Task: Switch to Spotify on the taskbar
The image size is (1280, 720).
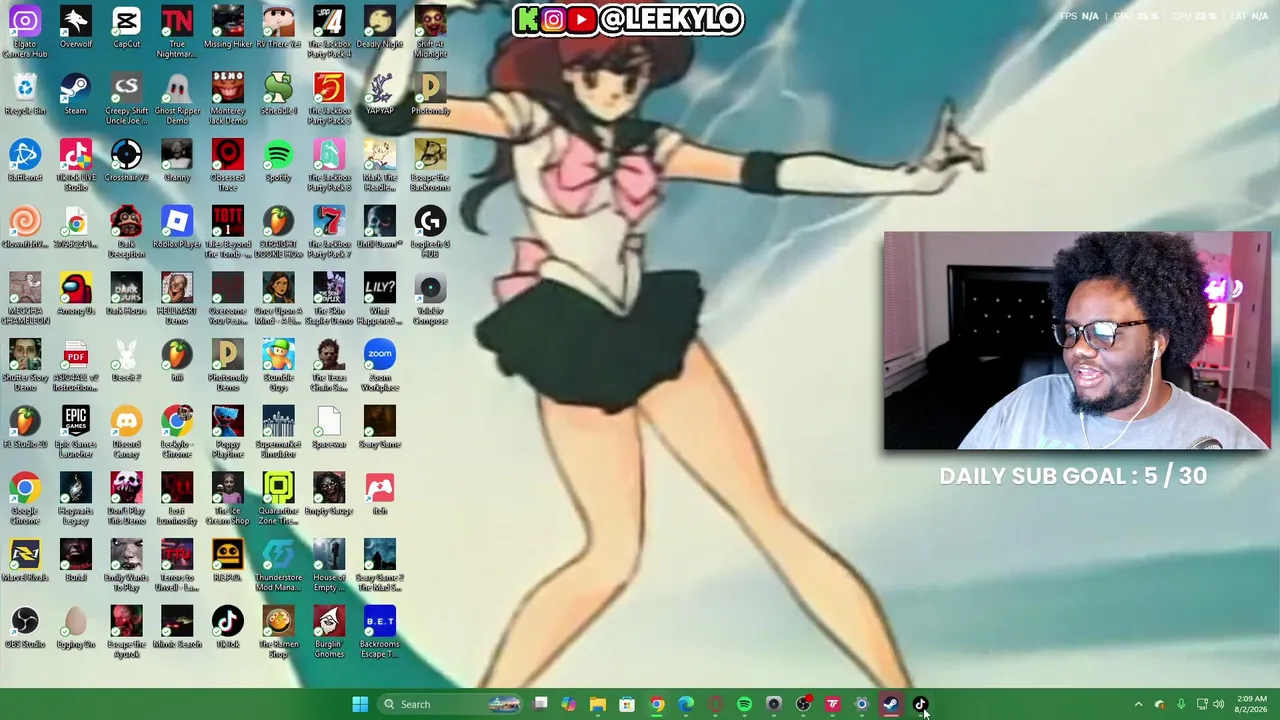Action: [744, 704]
